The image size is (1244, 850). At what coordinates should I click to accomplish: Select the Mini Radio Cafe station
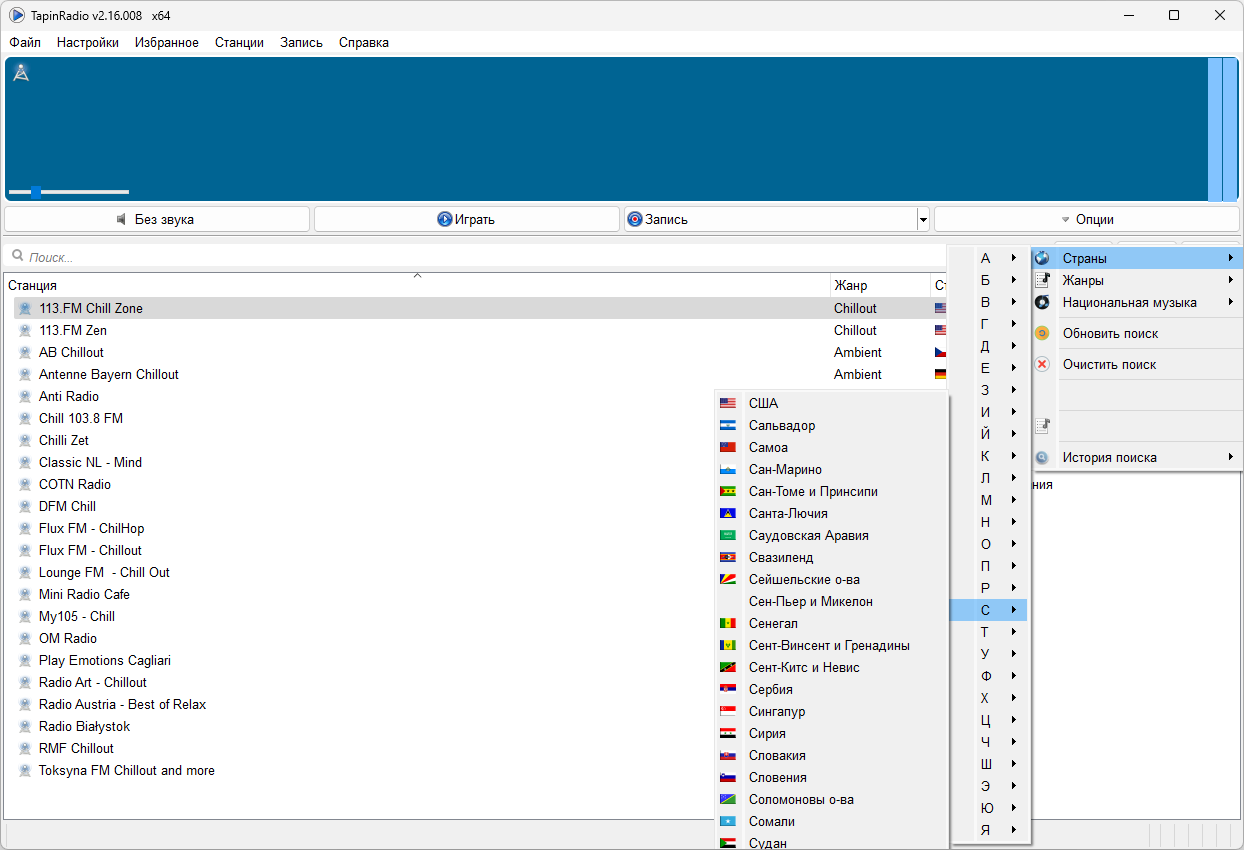pos(84,594)
